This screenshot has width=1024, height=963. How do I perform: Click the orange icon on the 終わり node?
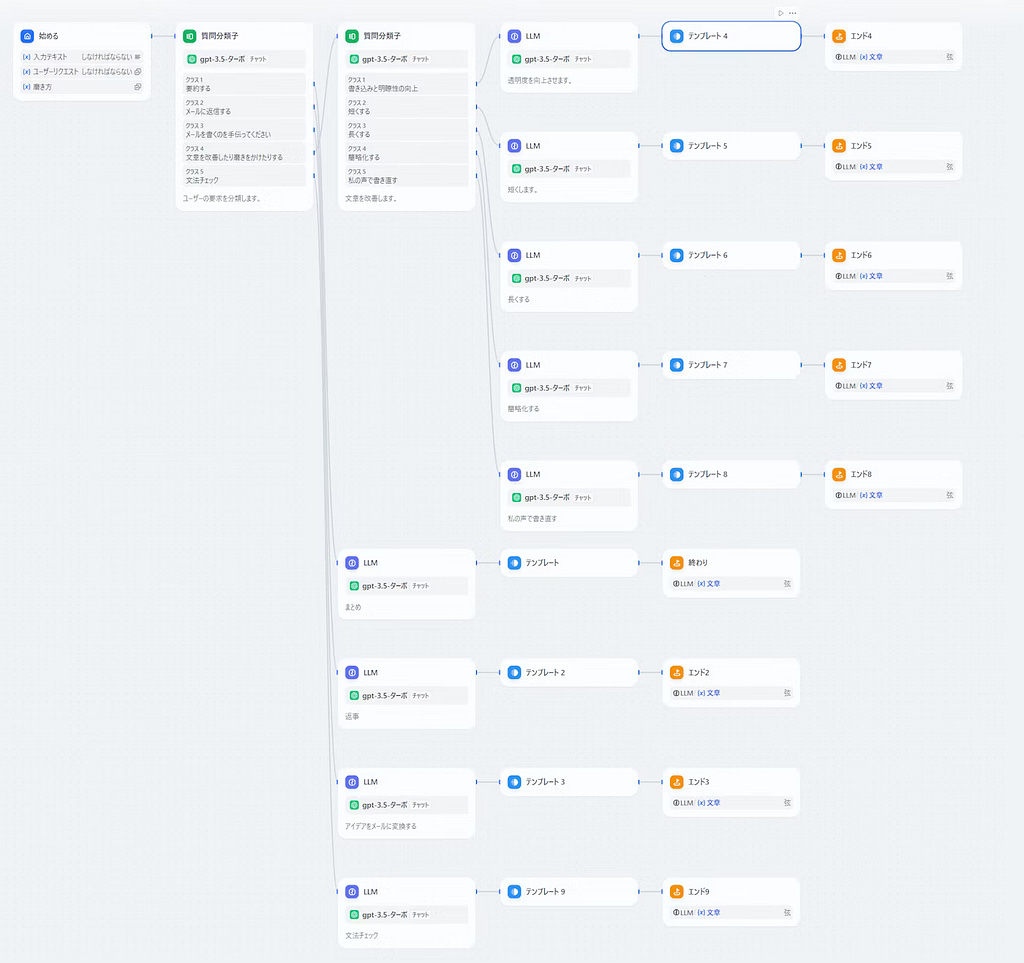[677, 563]
